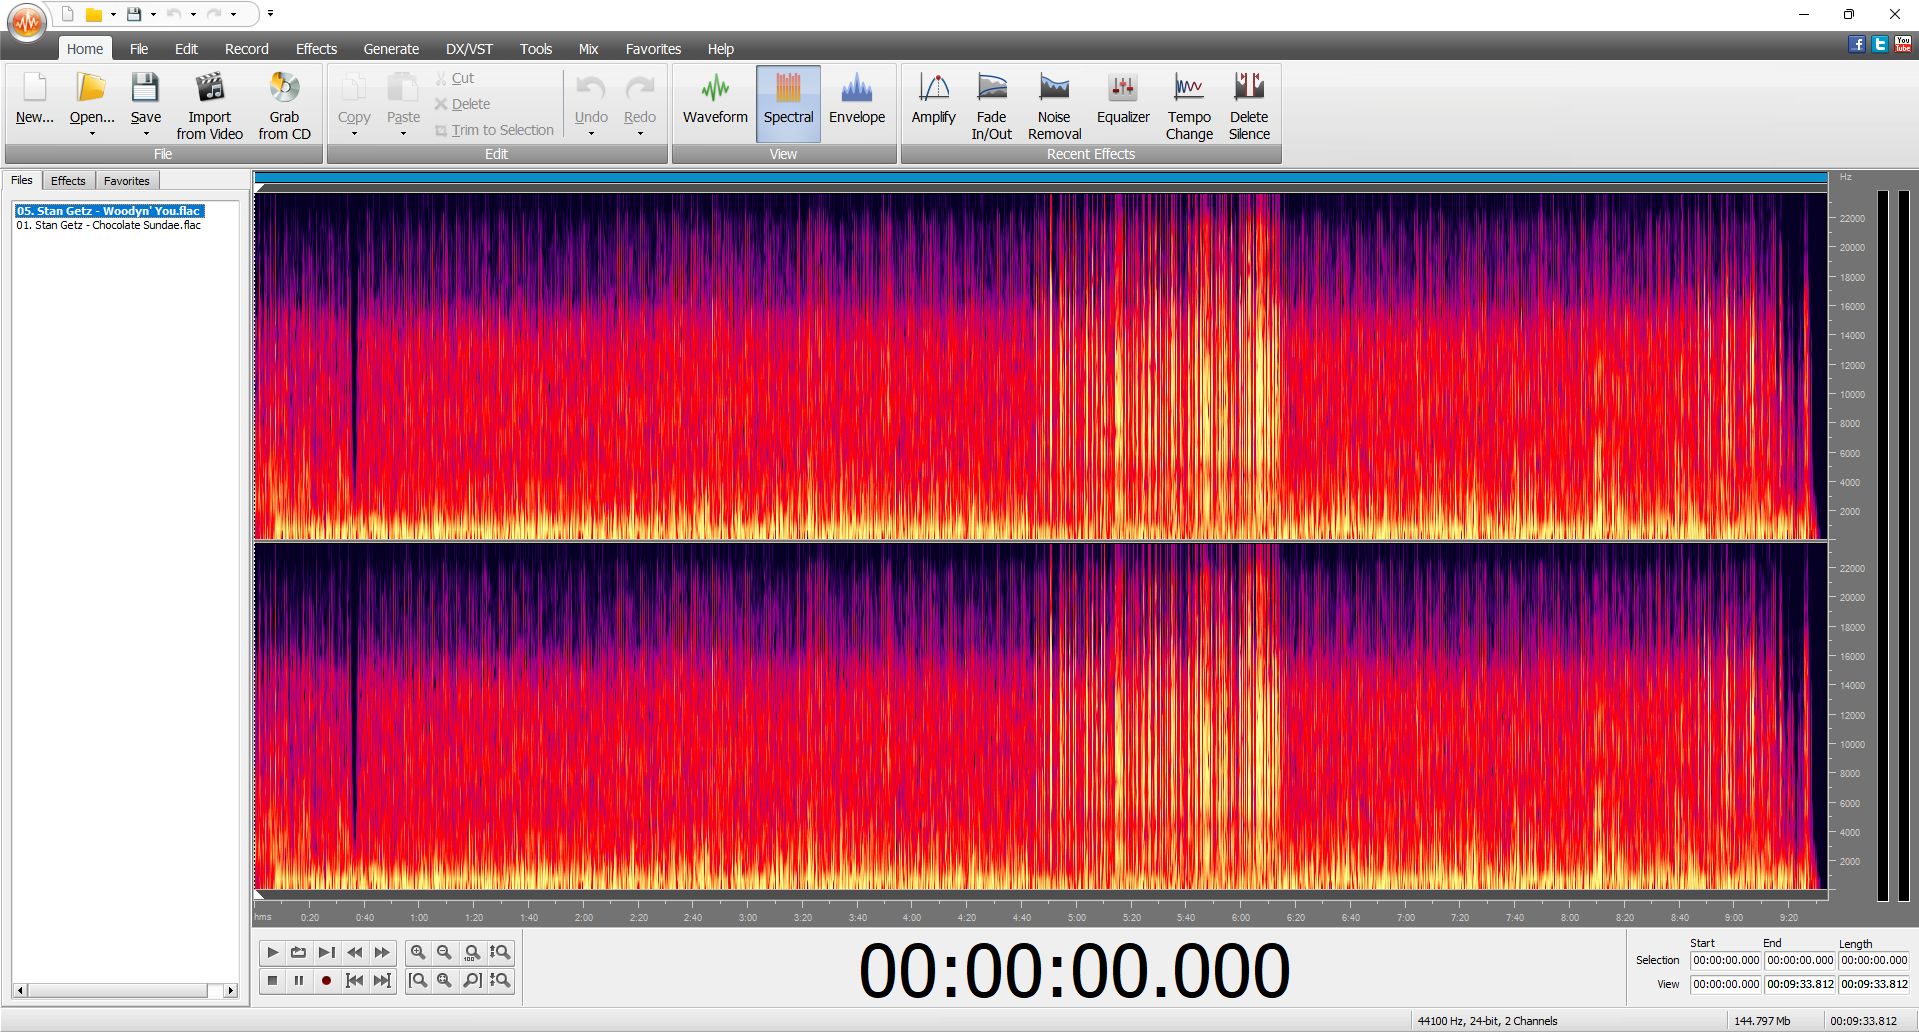
Task: Select Chocolate Sundae.flac in file list
Action: click(108, 225)
